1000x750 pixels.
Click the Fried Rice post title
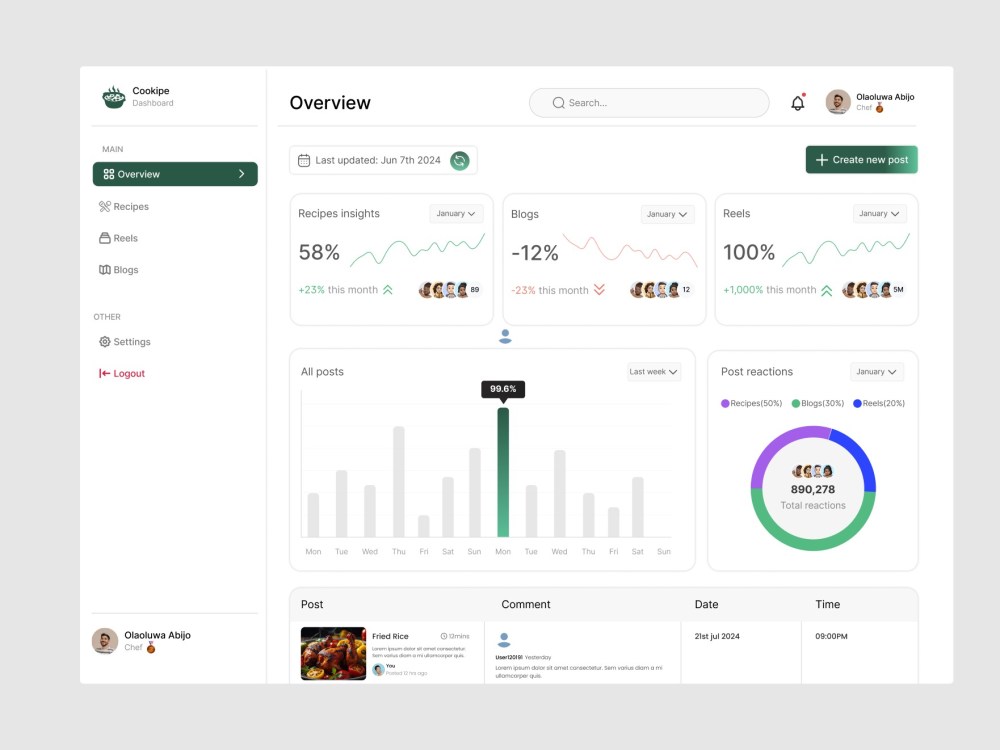390,636
